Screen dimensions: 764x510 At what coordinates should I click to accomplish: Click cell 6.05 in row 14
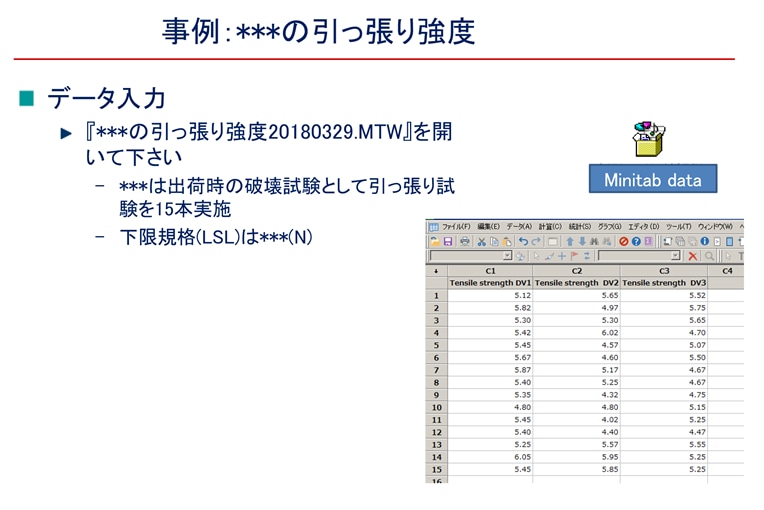pyautogui.click(x=490, y=457)
